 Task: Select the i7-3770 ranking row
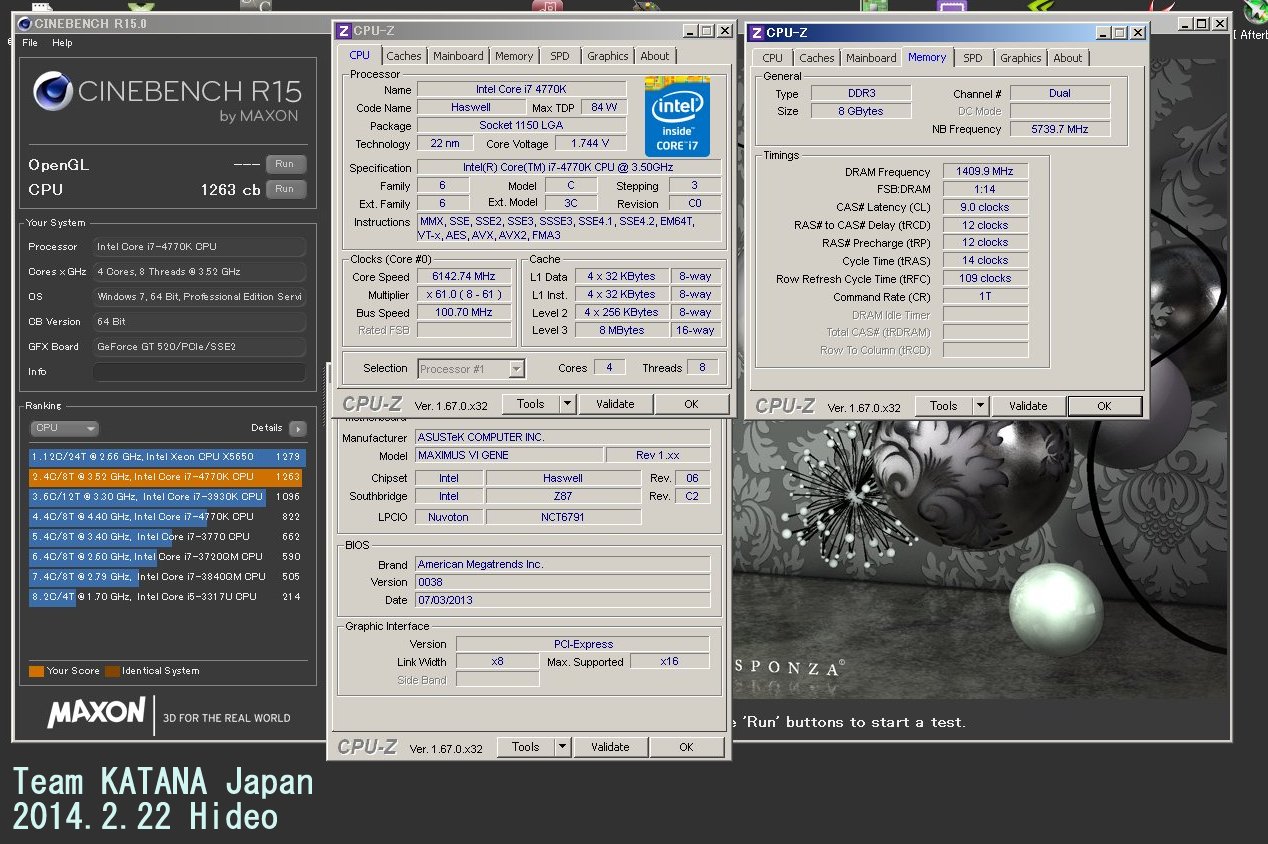(x=166, y=537)
